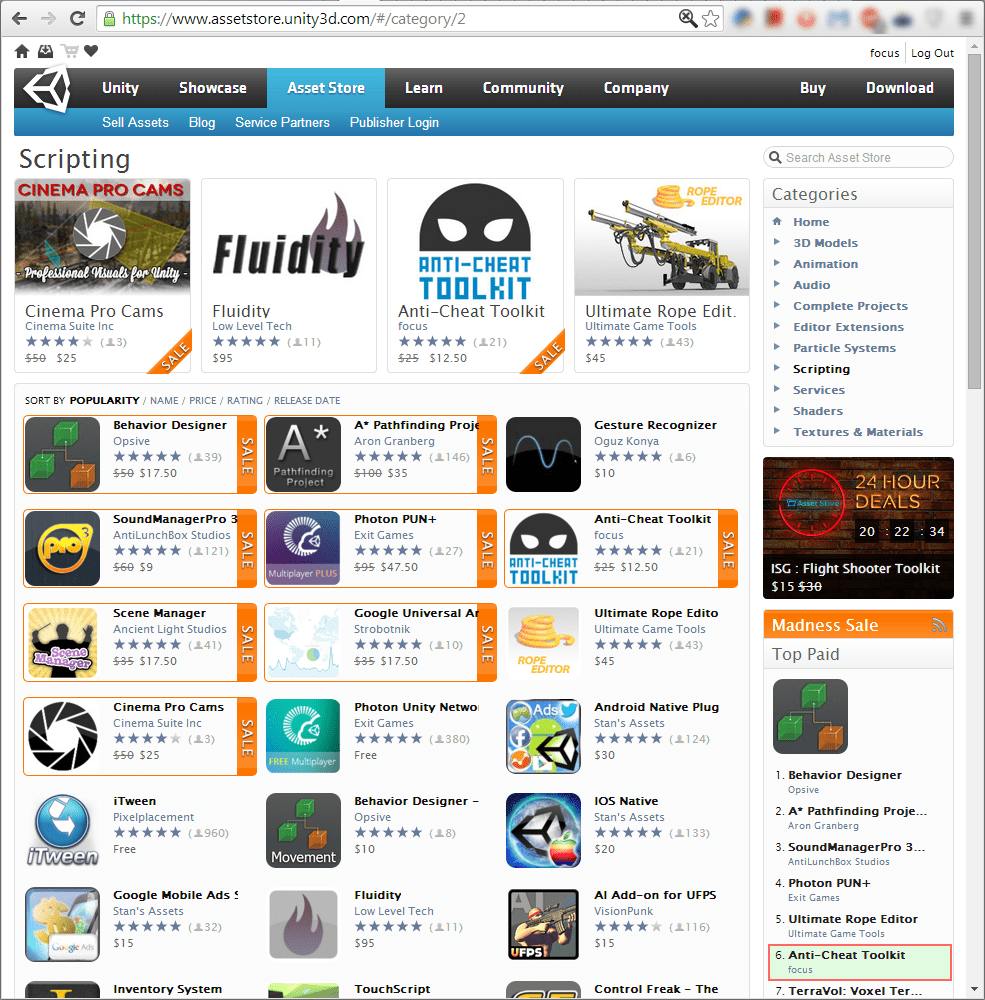
Task: Open iTween icon
Action: (63, 830)
